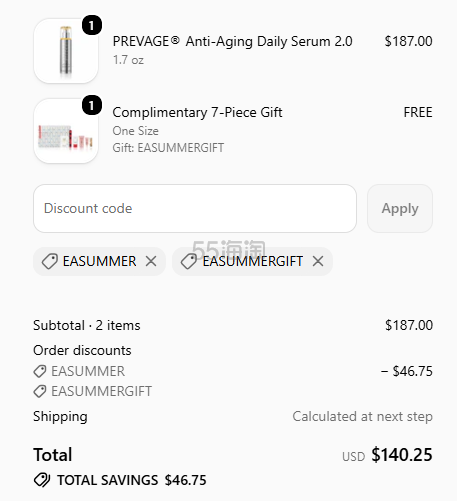The height and width of the screenshot is (501, 457).
Task: Click the EASUMMER chip label
Action: coord(99,261)
